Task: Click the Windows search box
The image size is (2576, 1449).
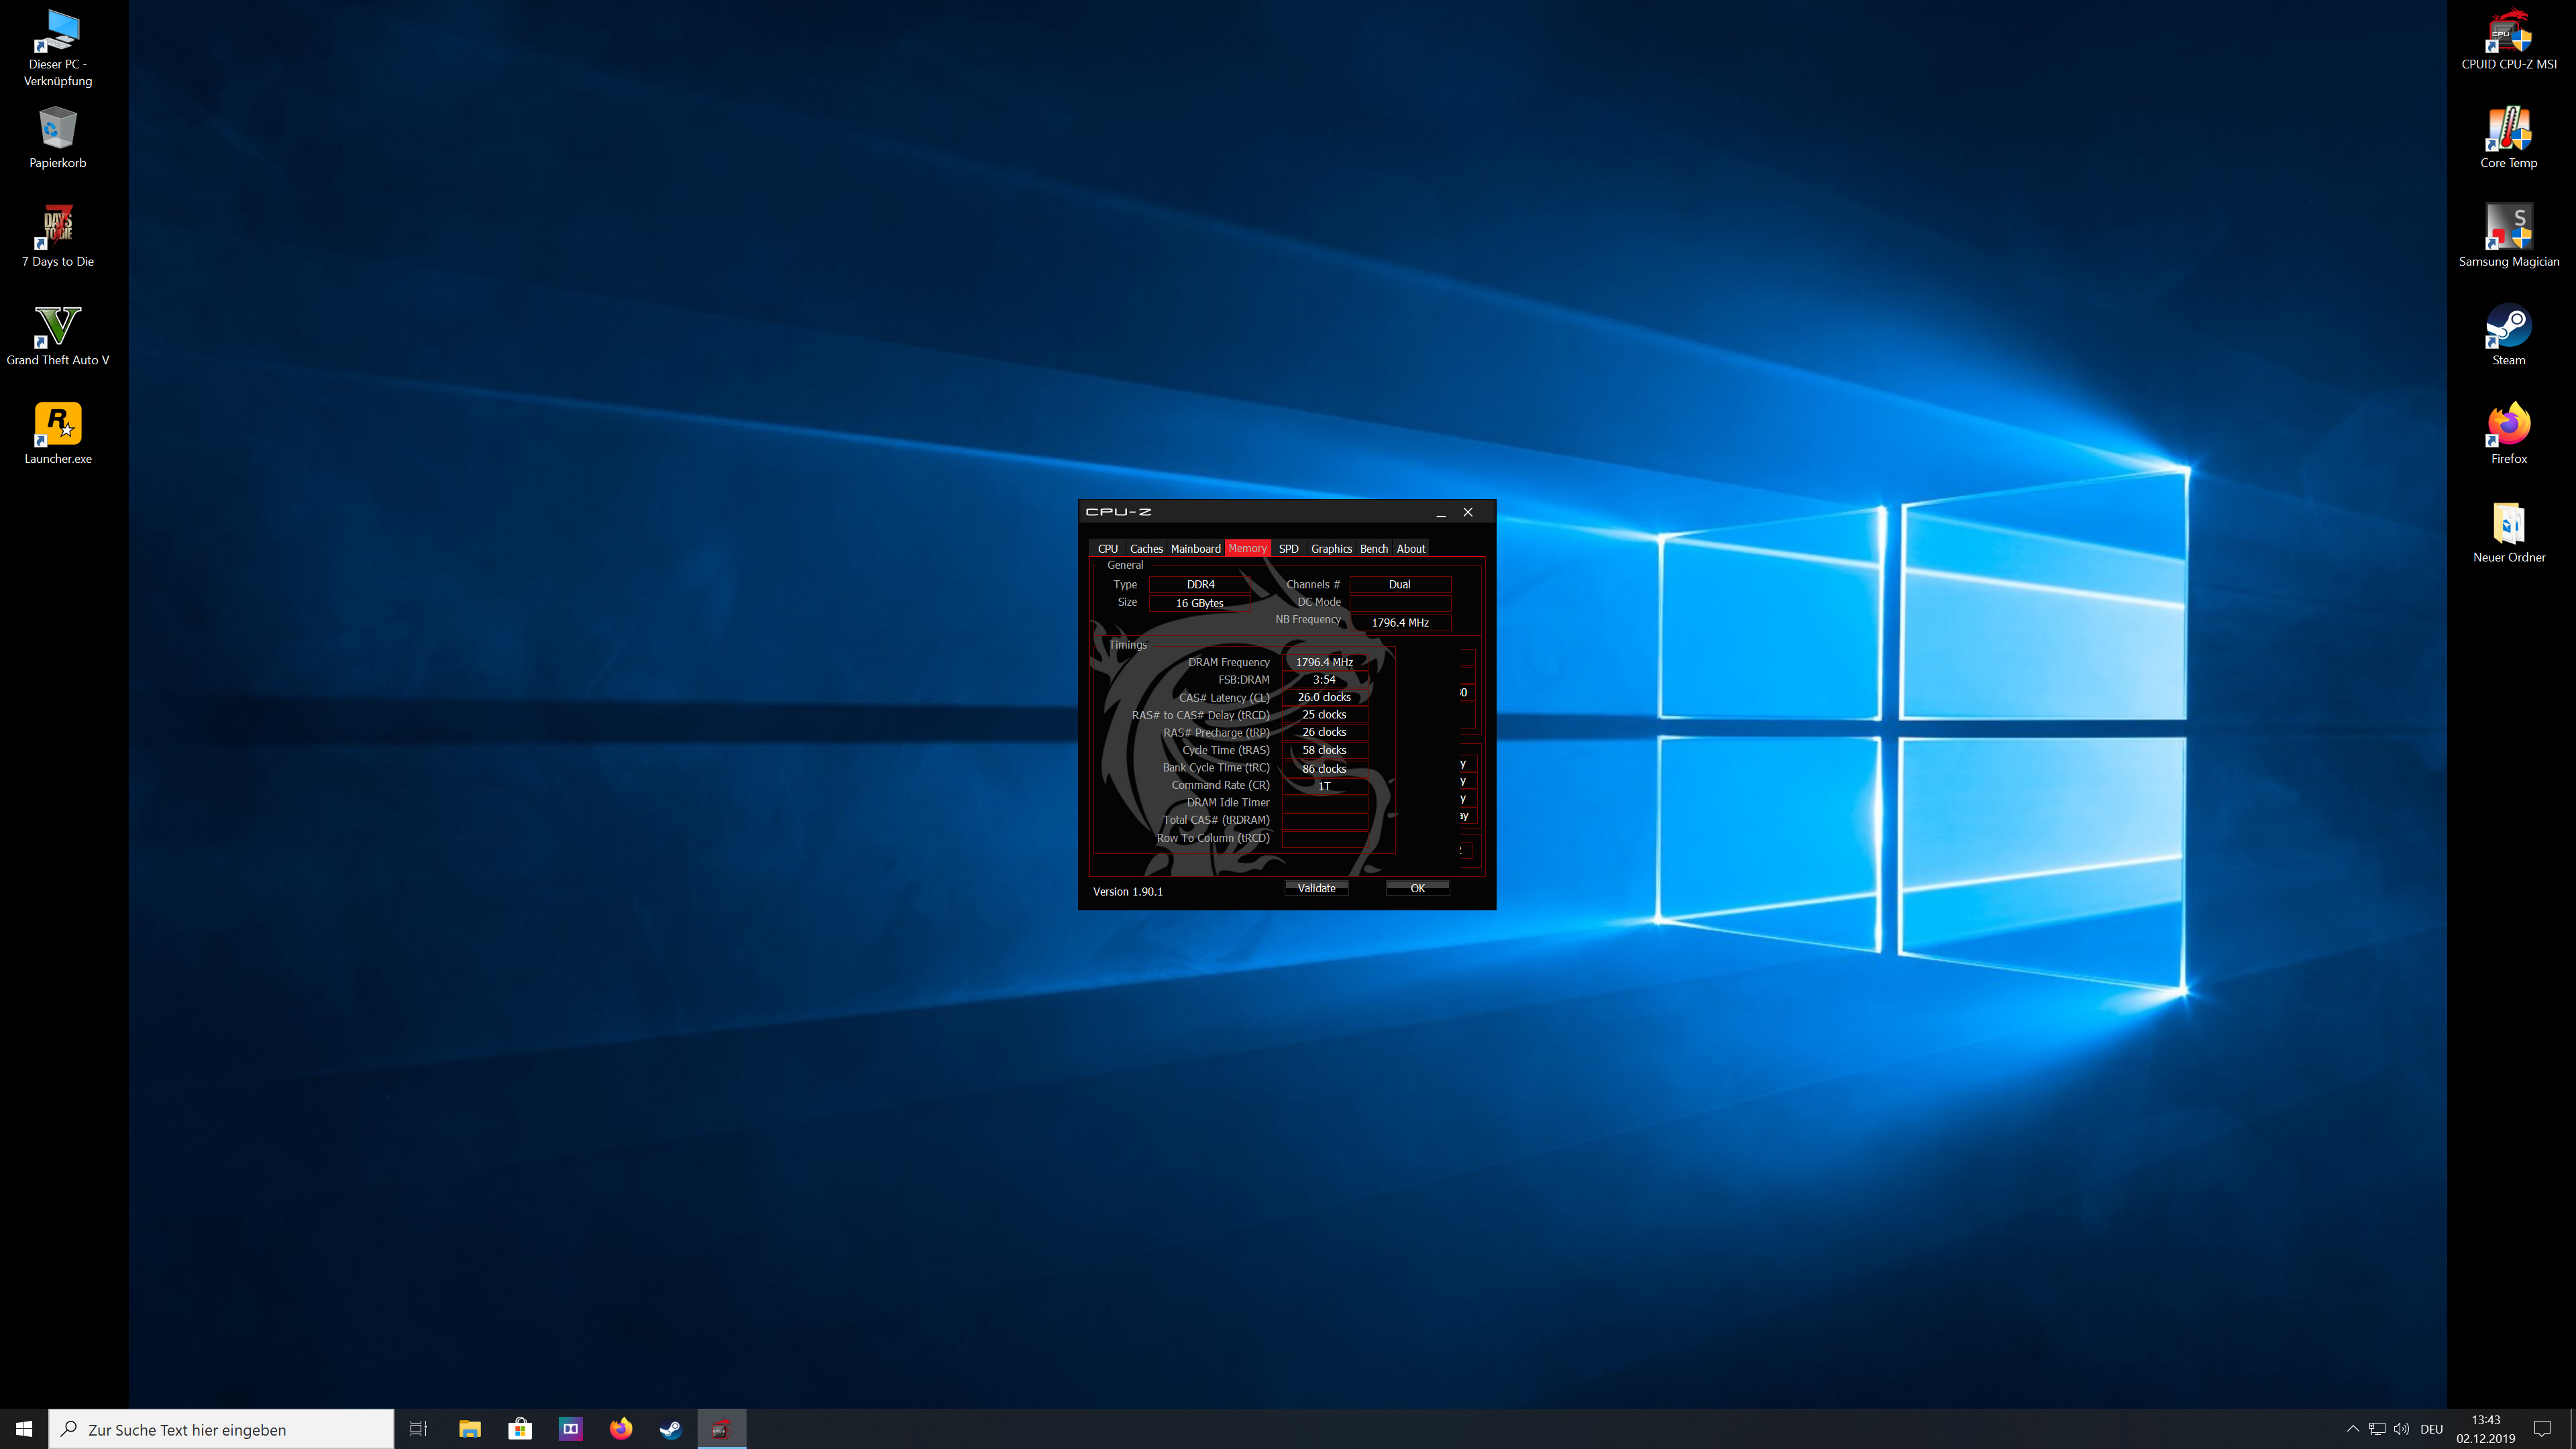Action: click(222, 1429)
